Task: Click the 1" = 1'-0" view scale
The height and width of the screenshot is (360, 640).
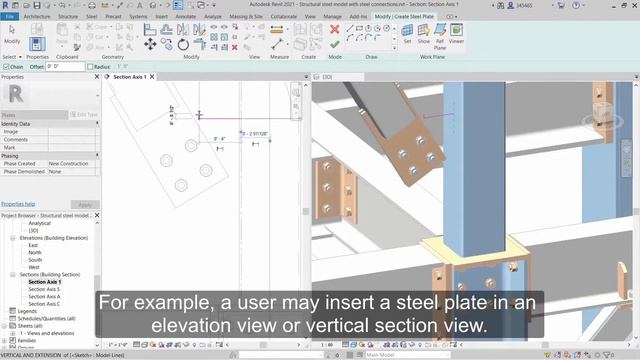Action: tap(118, 345)
